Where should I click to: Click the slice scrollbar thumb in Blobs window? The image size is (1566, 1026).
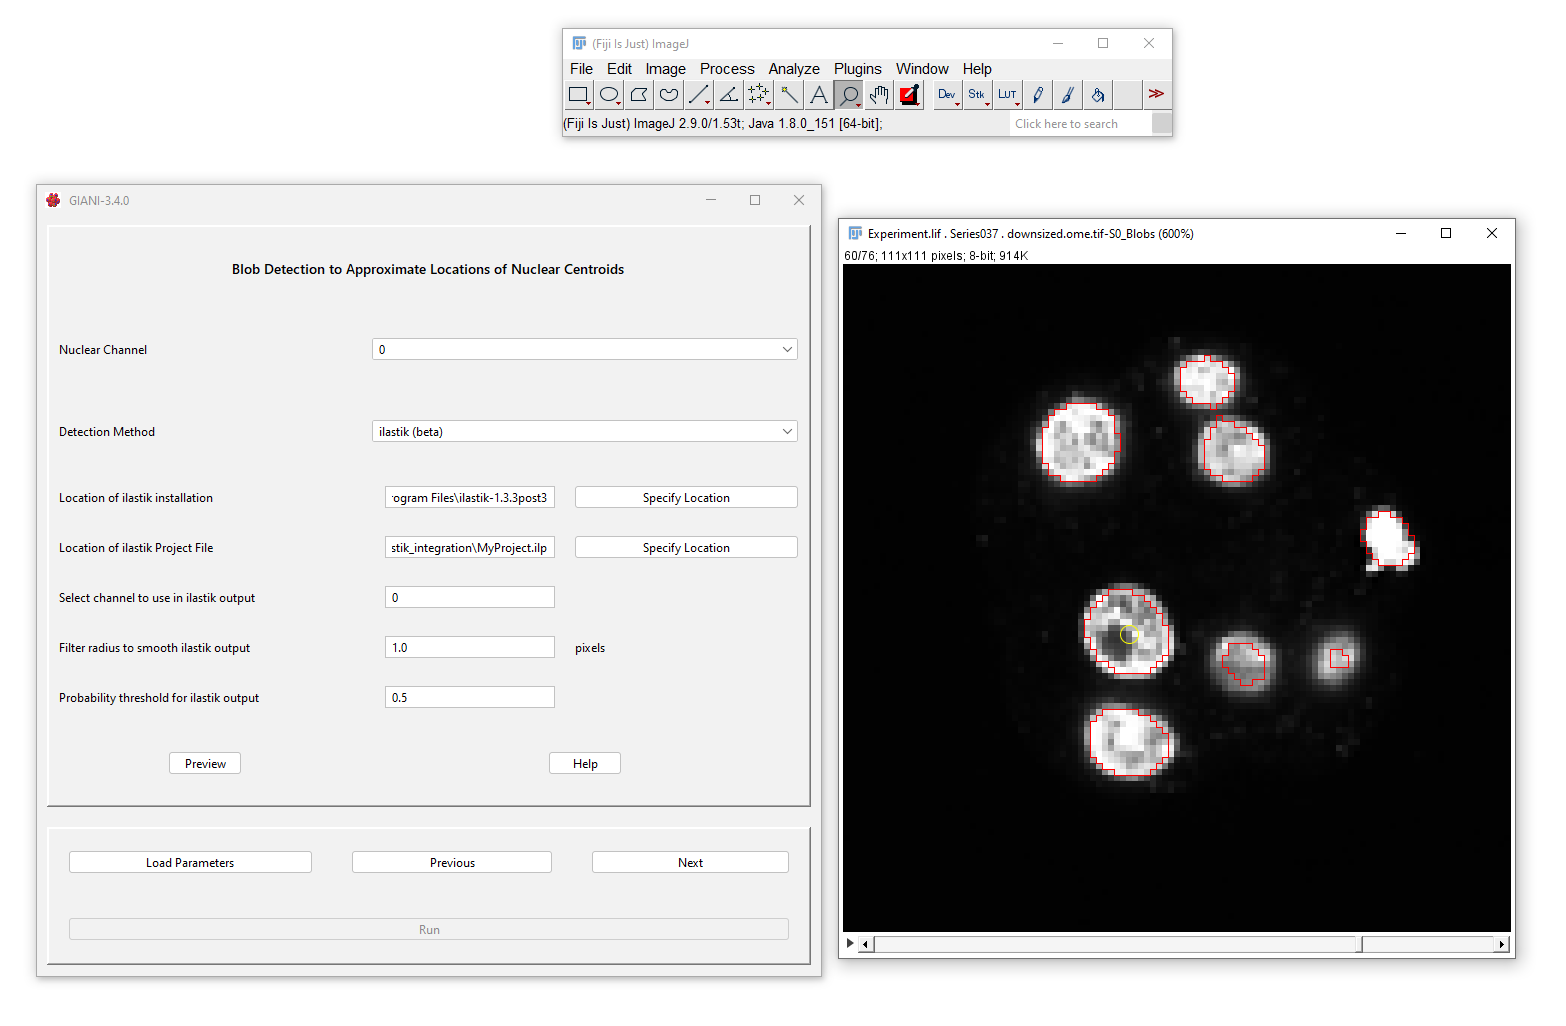[1360, 944]
